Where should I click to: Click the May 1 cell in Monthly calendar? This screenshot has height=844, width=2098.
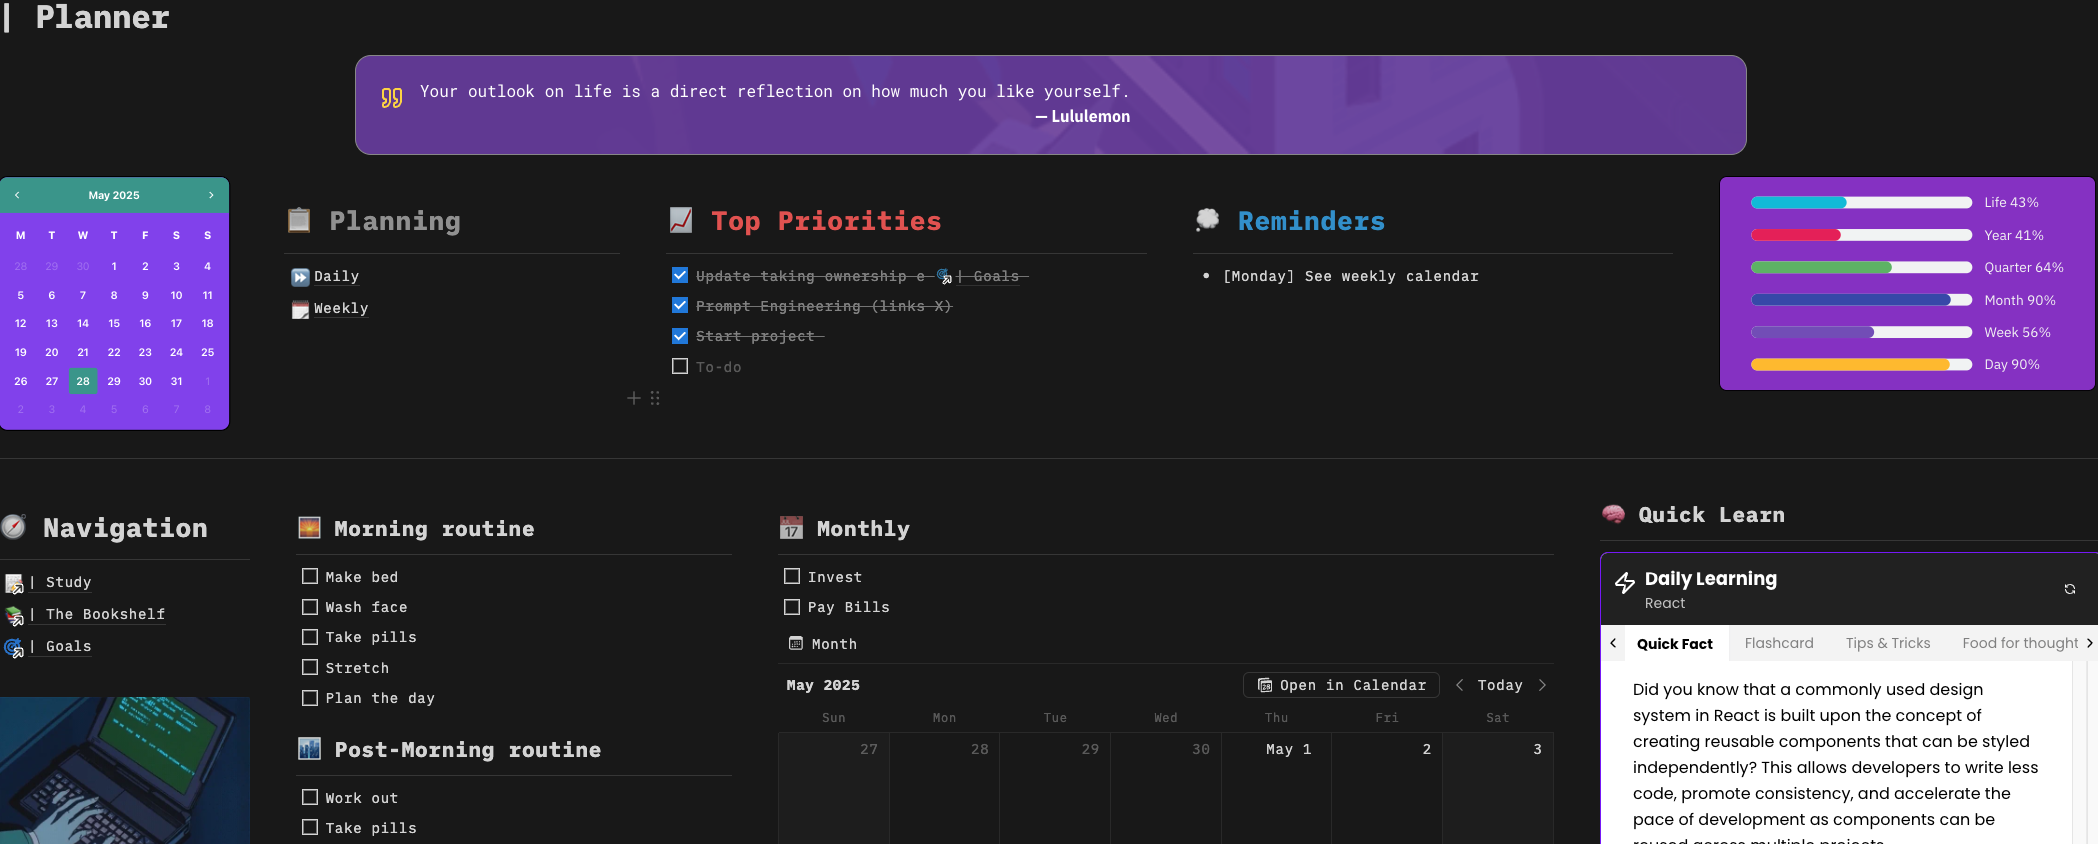tap(1276, 788)
